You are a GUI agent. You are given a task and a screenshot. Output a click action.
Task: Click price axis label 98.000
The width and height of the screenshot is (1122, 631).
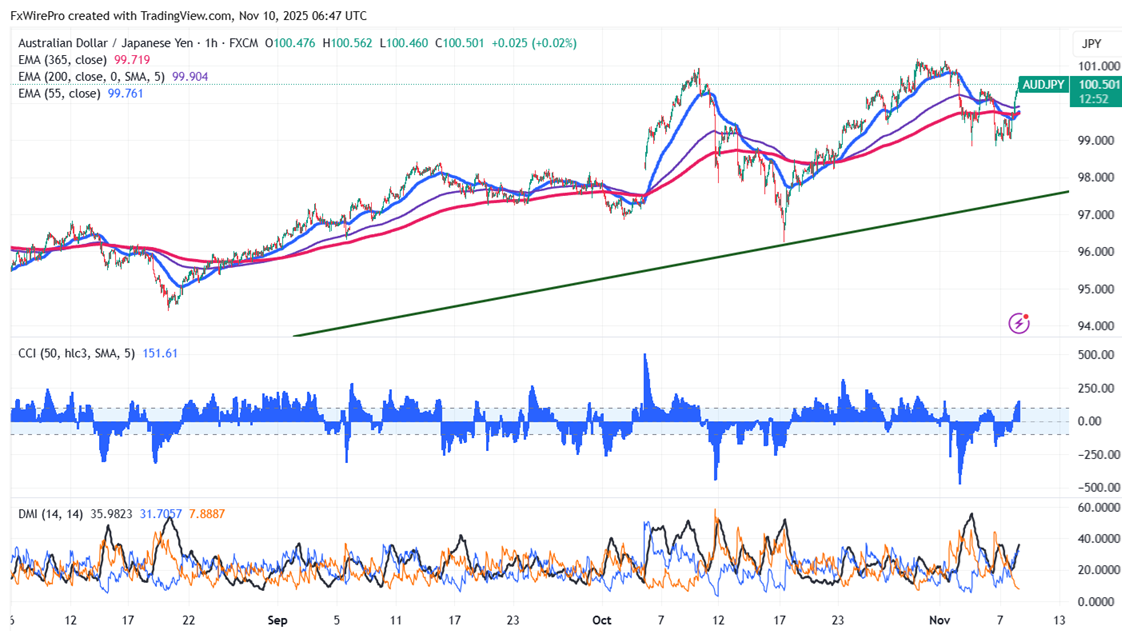tap(1096, 177)
